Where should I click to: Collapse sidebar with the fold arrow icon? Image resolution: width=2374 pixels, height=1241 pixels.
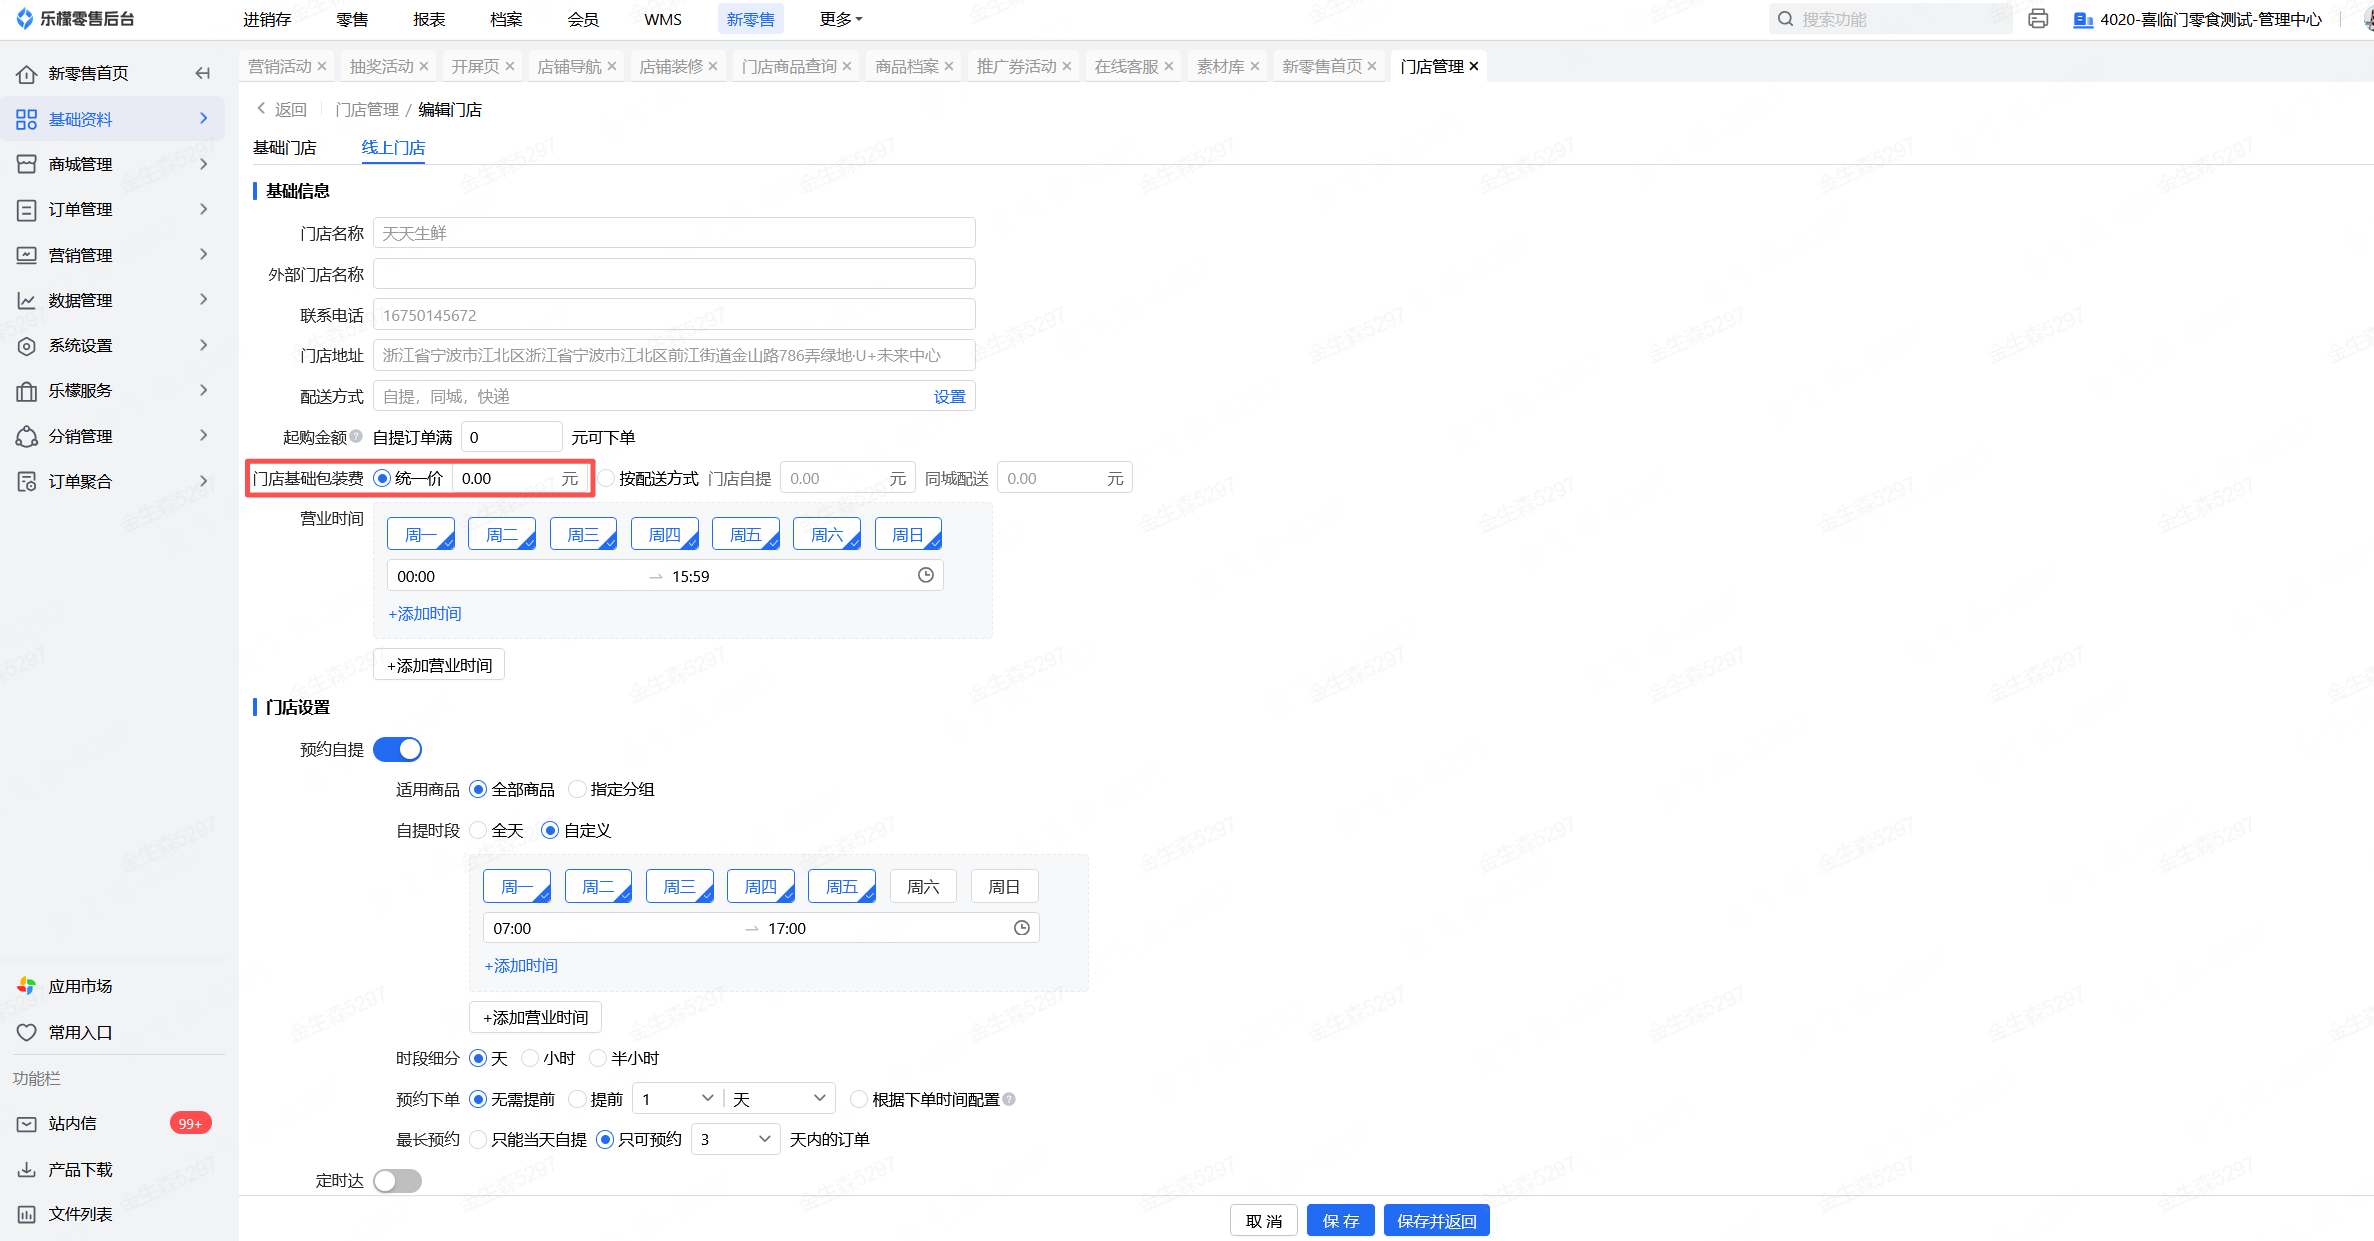click(203, 73)
